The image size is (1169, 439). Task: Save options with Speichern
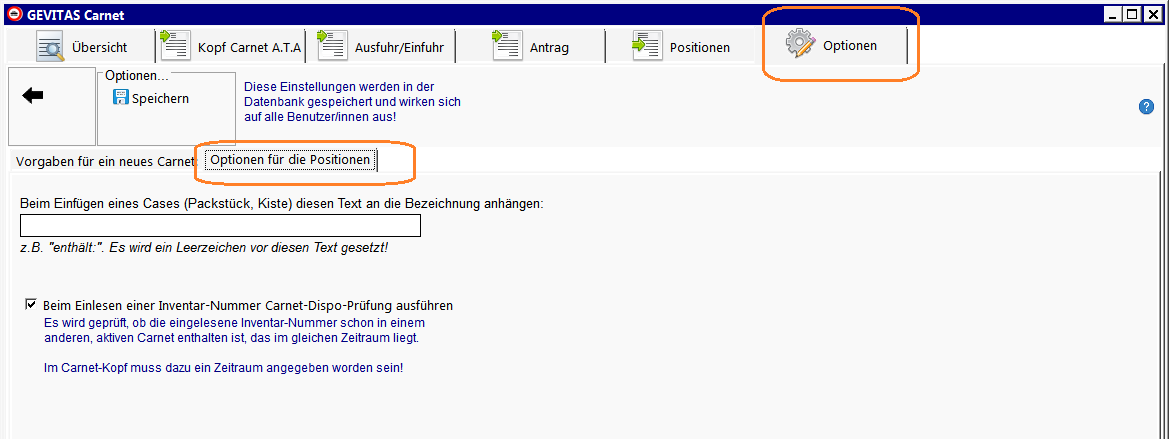point(151,98)
